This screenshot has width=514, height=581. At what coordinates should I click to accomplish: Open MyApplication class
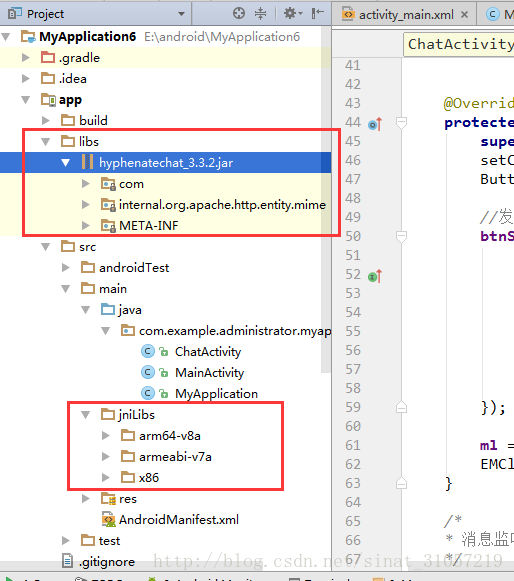216,394
